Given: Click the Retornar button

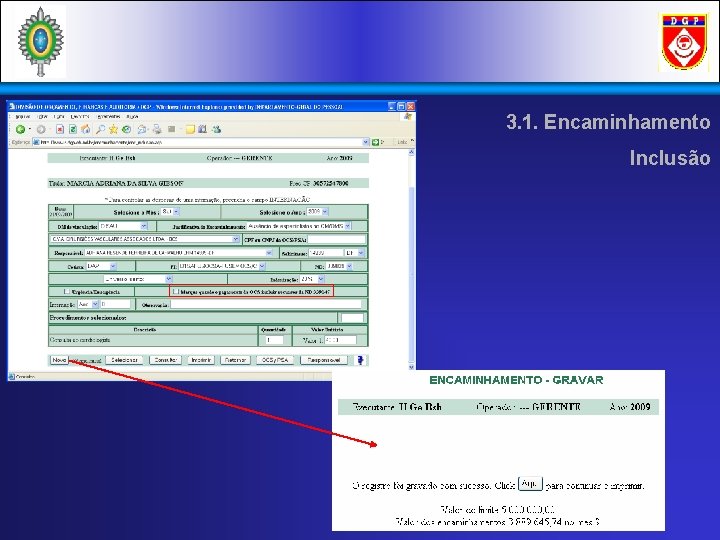Looking at the screenshot, I should 236,360.
